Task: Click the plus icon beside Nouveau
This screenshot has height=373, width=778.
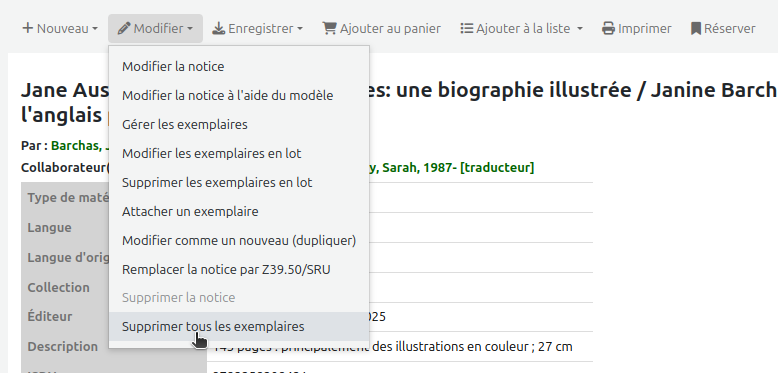Action: [x=27, y=28]
